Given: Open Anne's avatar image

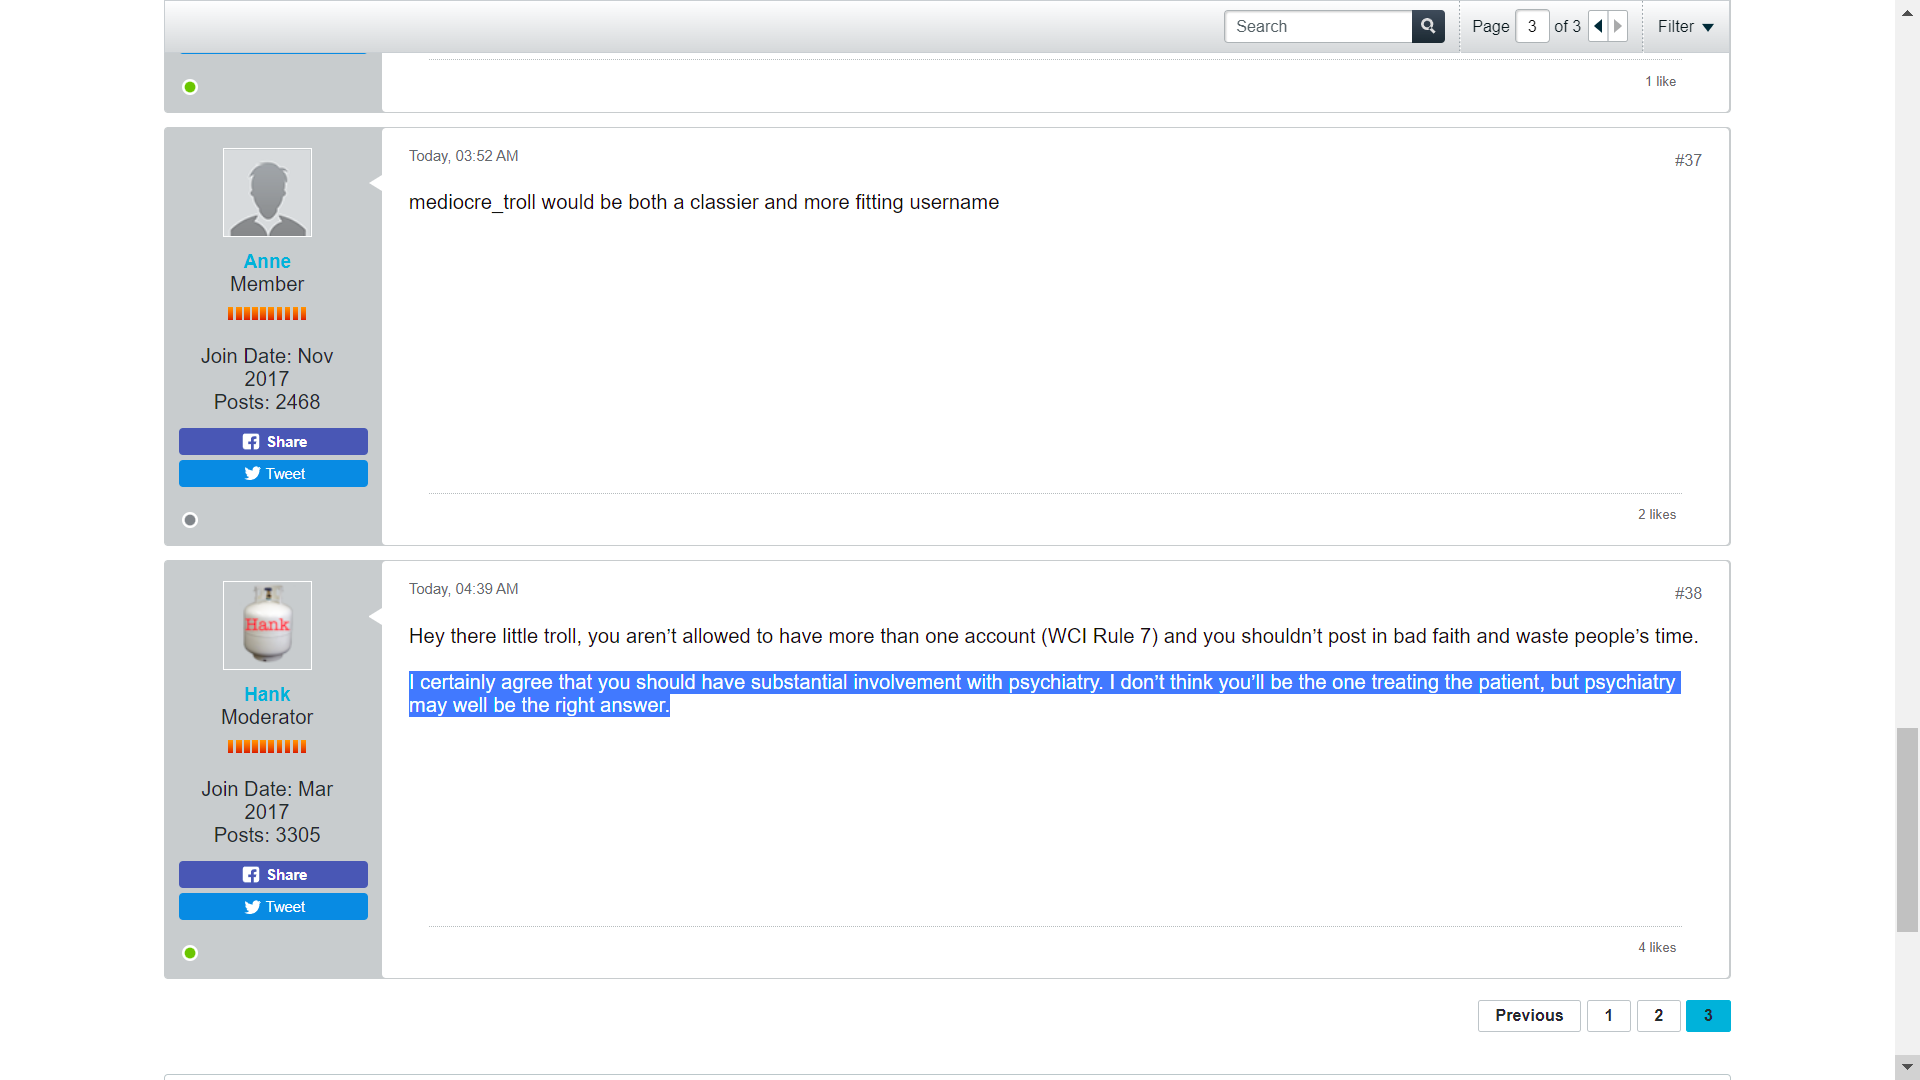Looking at the screenshot, I should [x=267, y=192].
